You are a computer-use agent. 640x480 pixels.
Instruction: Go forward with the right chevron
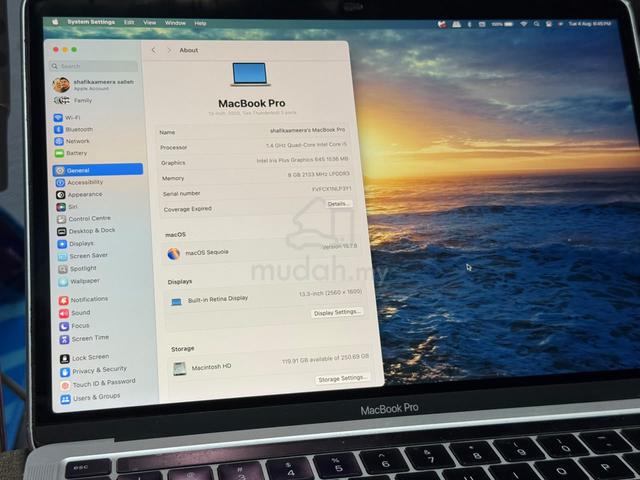click(169, 50)
